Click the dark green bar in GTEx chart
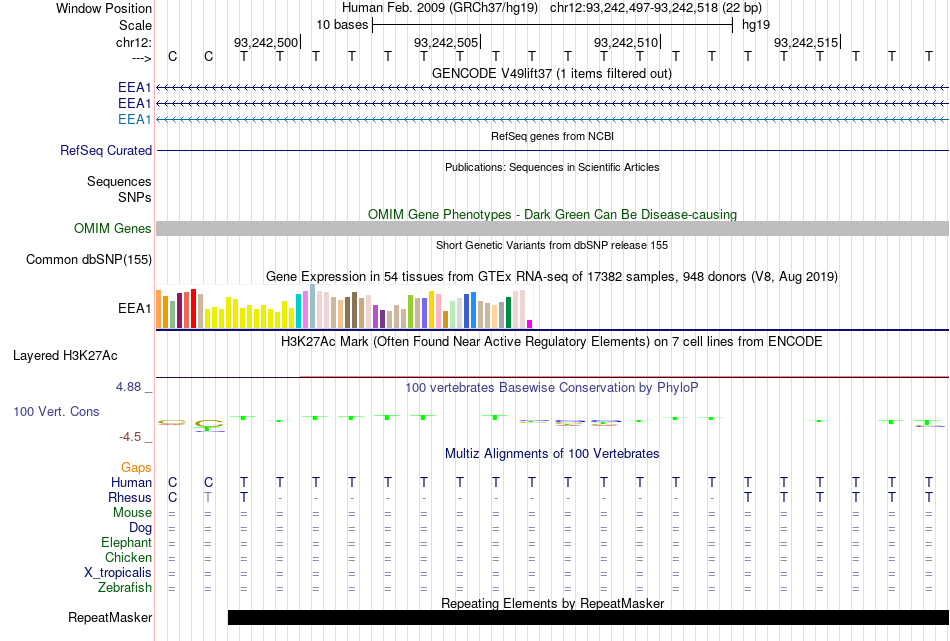Screen dimensions: 950x641 508,313
